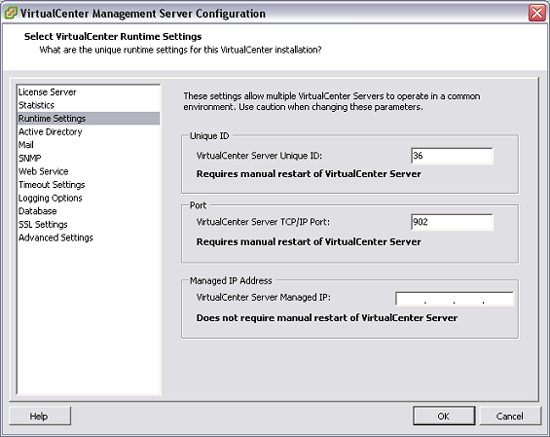Image resolution: width=550 pixels, height=437 pixels.
Task: Open SSL Settings page
Action: (43, 224)
